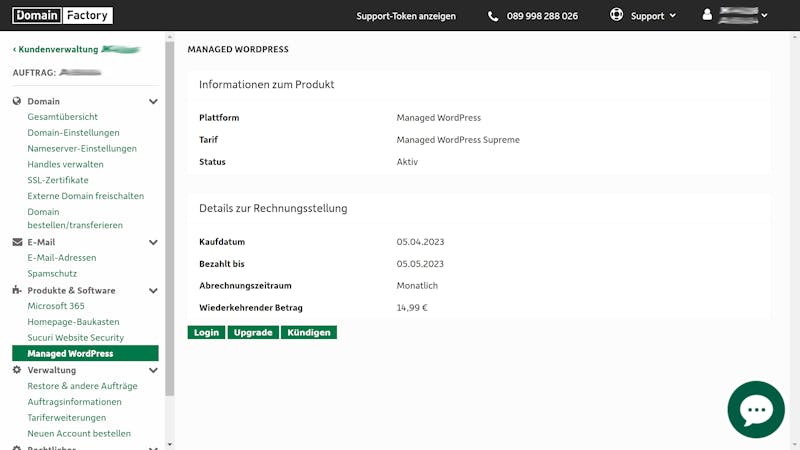The image size is (800, 450).
Task: Open Sucuri Website Security
Action: point(76,338)
